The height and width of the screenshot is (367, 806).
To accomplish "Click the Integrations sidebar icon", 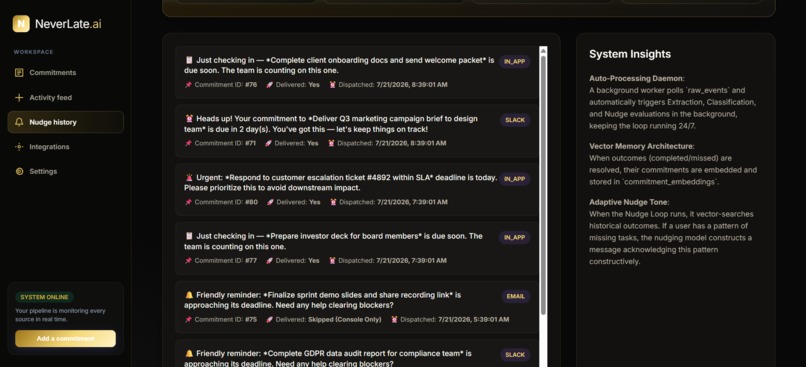I will 19,147.
